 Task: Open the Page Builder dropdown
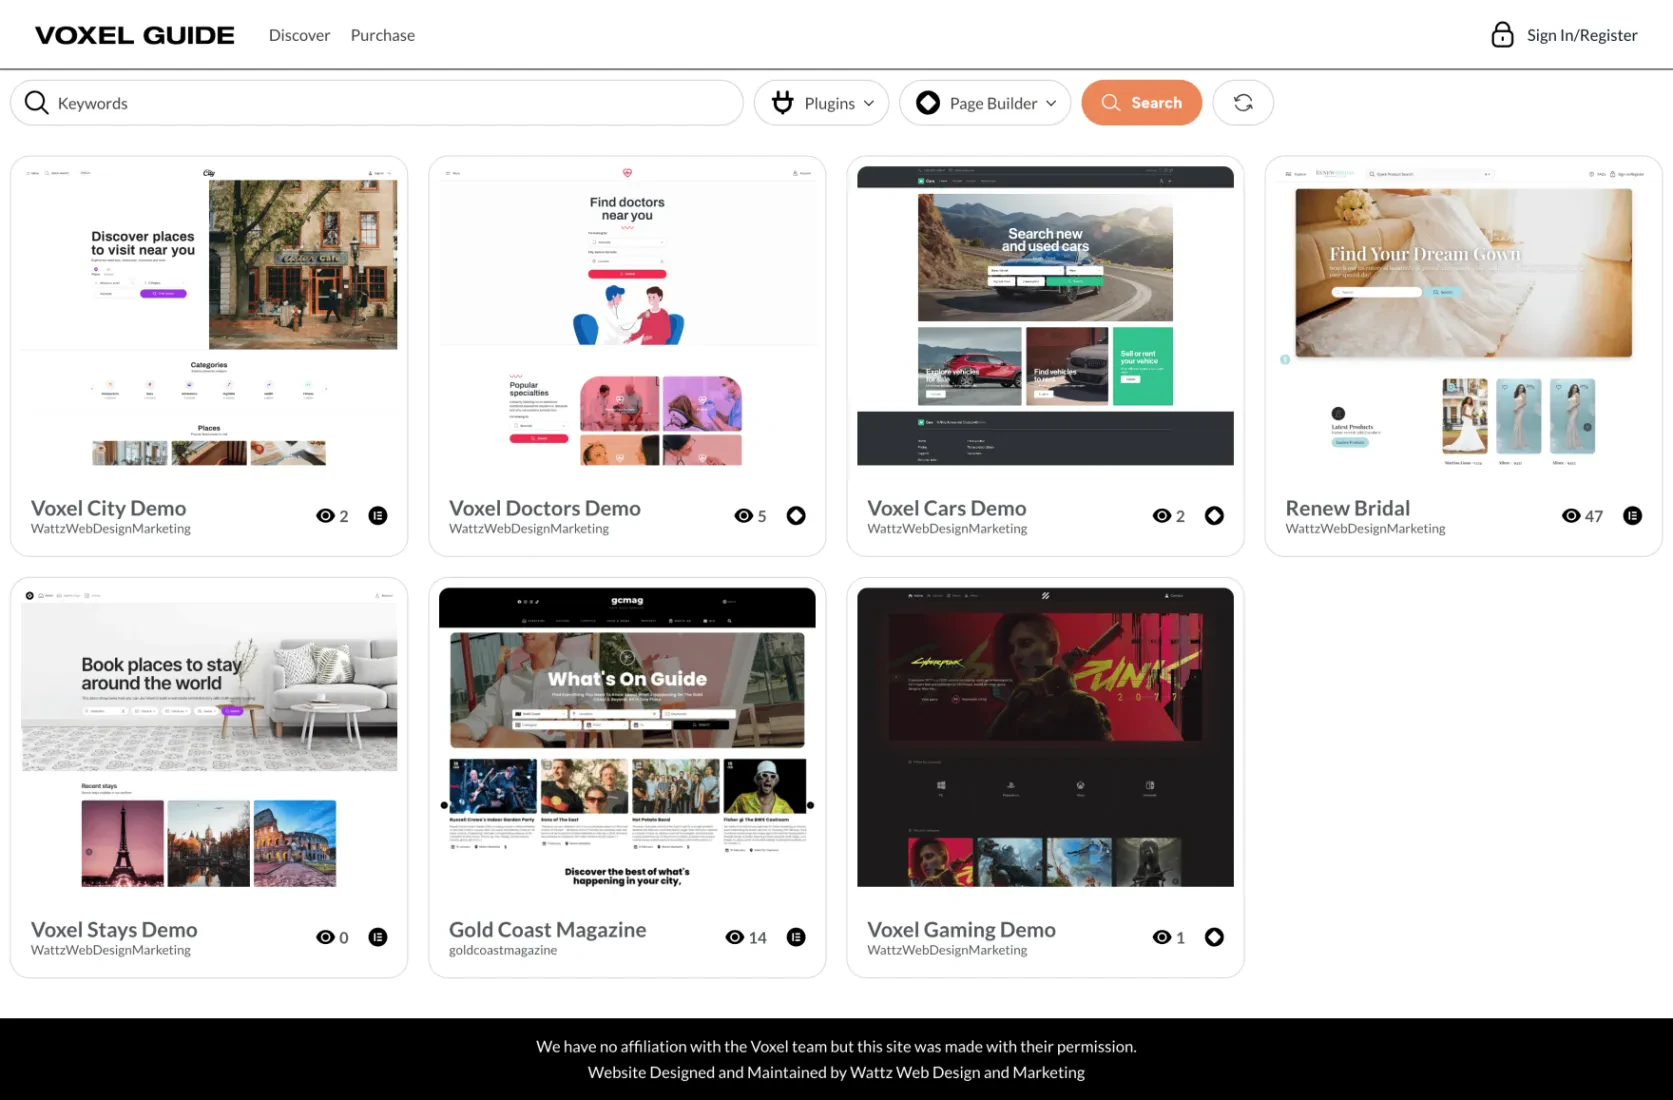point(985,103)
